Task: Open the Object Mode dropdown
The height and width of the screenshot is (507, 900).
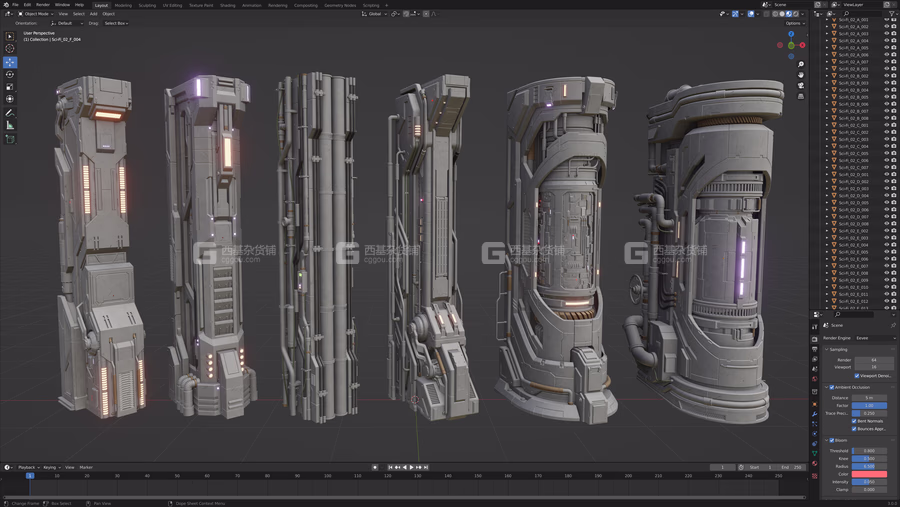Action: (x=36, y=14)
